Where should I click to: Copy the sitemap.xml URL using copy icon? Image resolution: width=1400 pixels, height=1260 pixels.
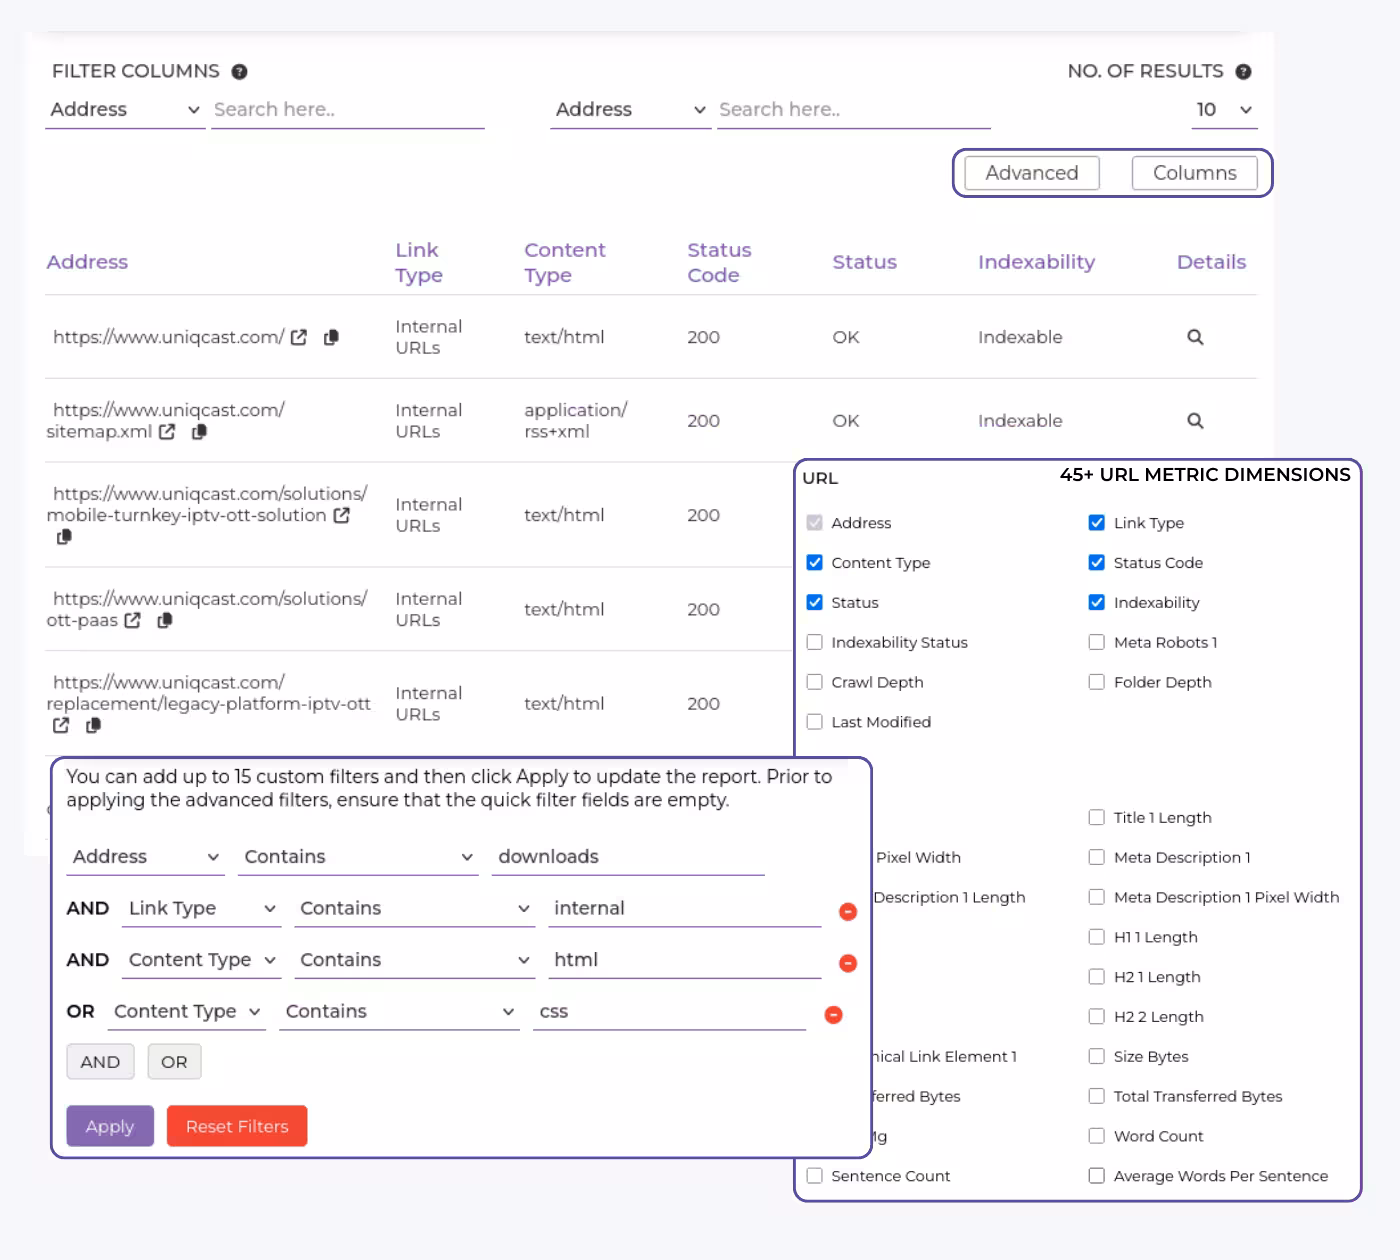click(x=199, y=432)
